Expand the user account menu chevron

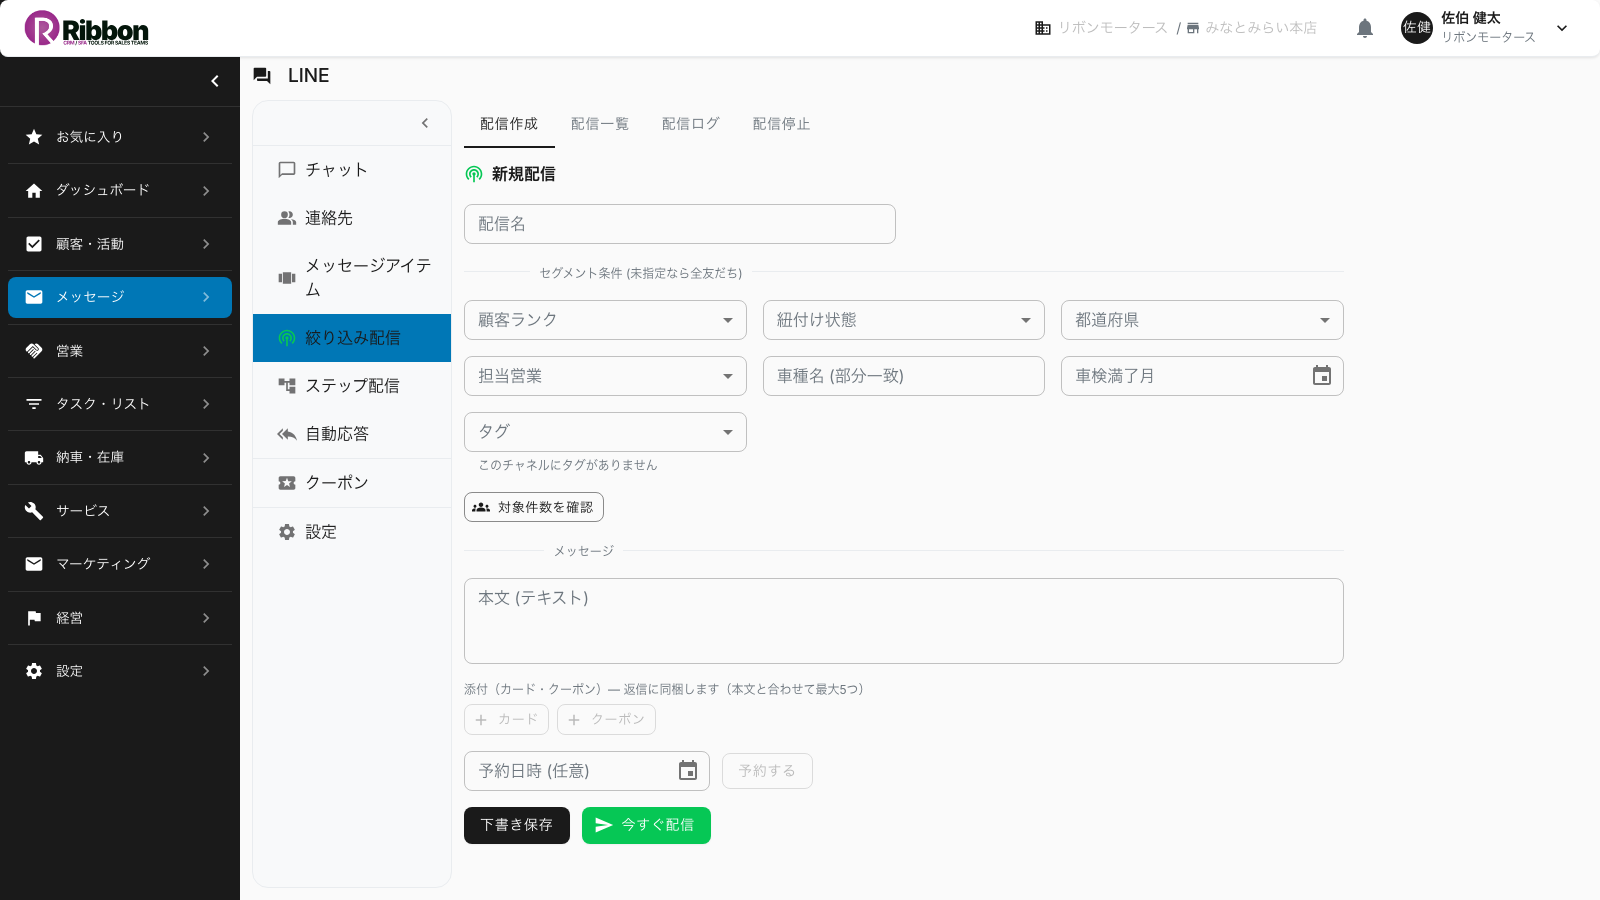click(x=1562, y=28)
